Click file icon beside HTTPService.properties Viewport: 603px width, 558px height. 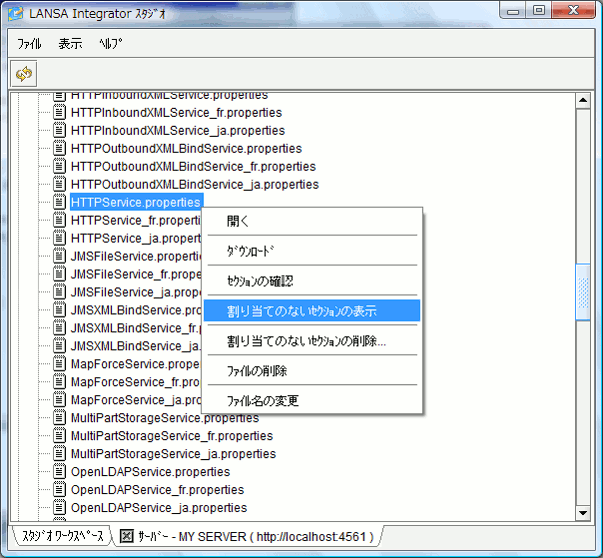click(59, 202)
